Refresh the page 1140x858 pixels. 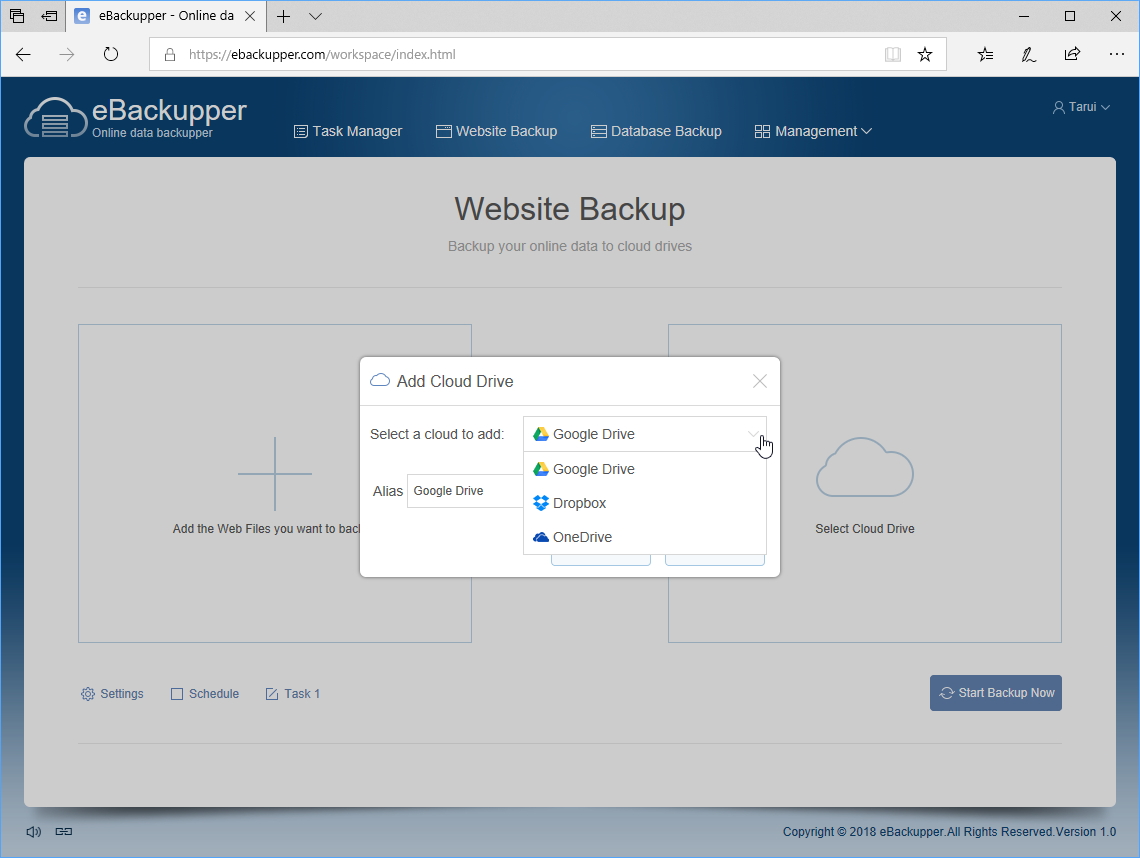[110, 55]
